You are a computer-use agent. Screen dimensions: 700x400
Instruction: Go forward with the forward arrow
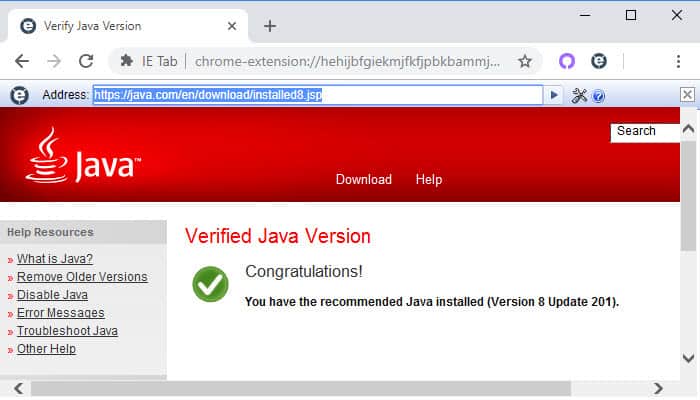pyautogui.click(x=54, y=61)
